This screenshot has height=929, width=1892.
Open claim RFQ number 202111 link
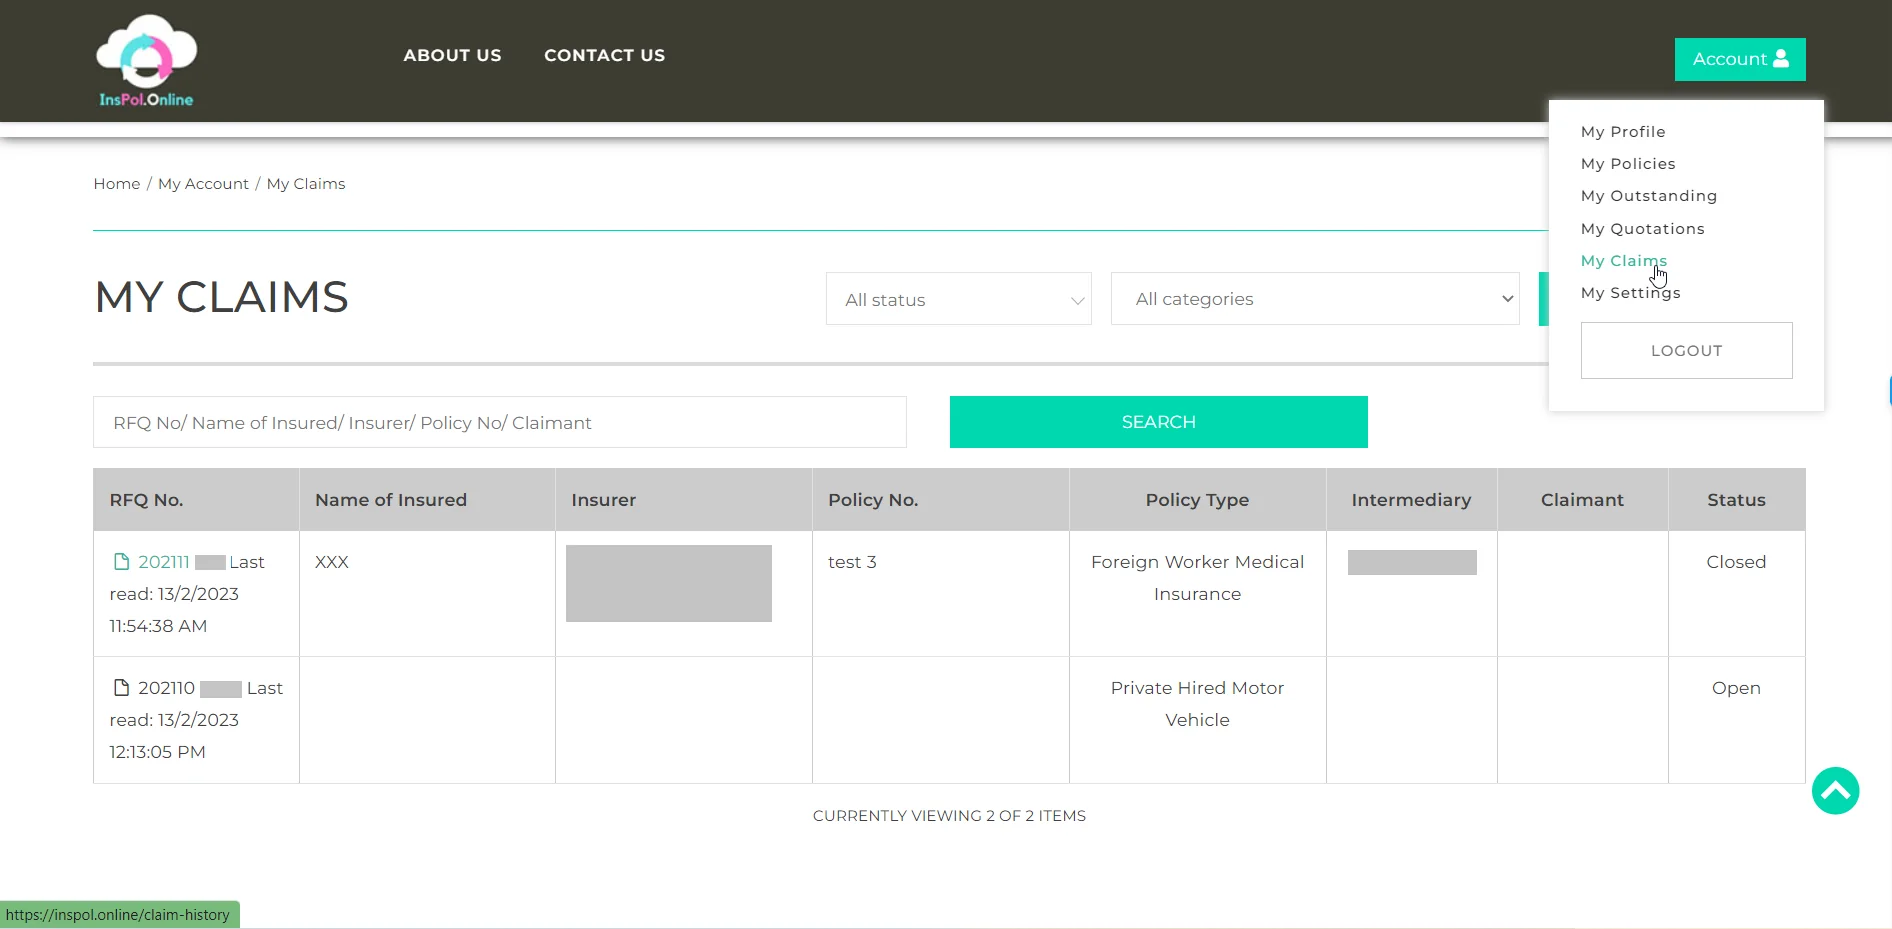coord(164,562)
